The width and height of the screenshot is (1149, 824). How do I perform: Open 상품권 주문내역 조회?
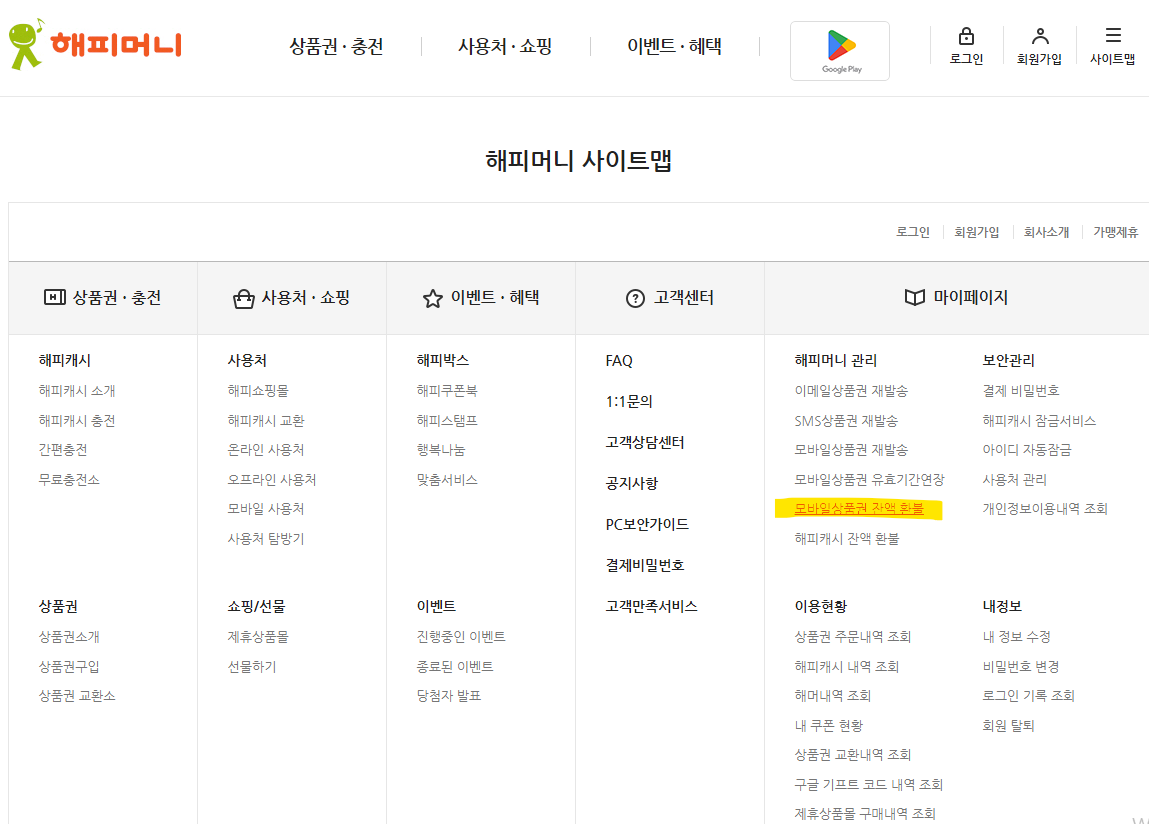coord(853,636)
